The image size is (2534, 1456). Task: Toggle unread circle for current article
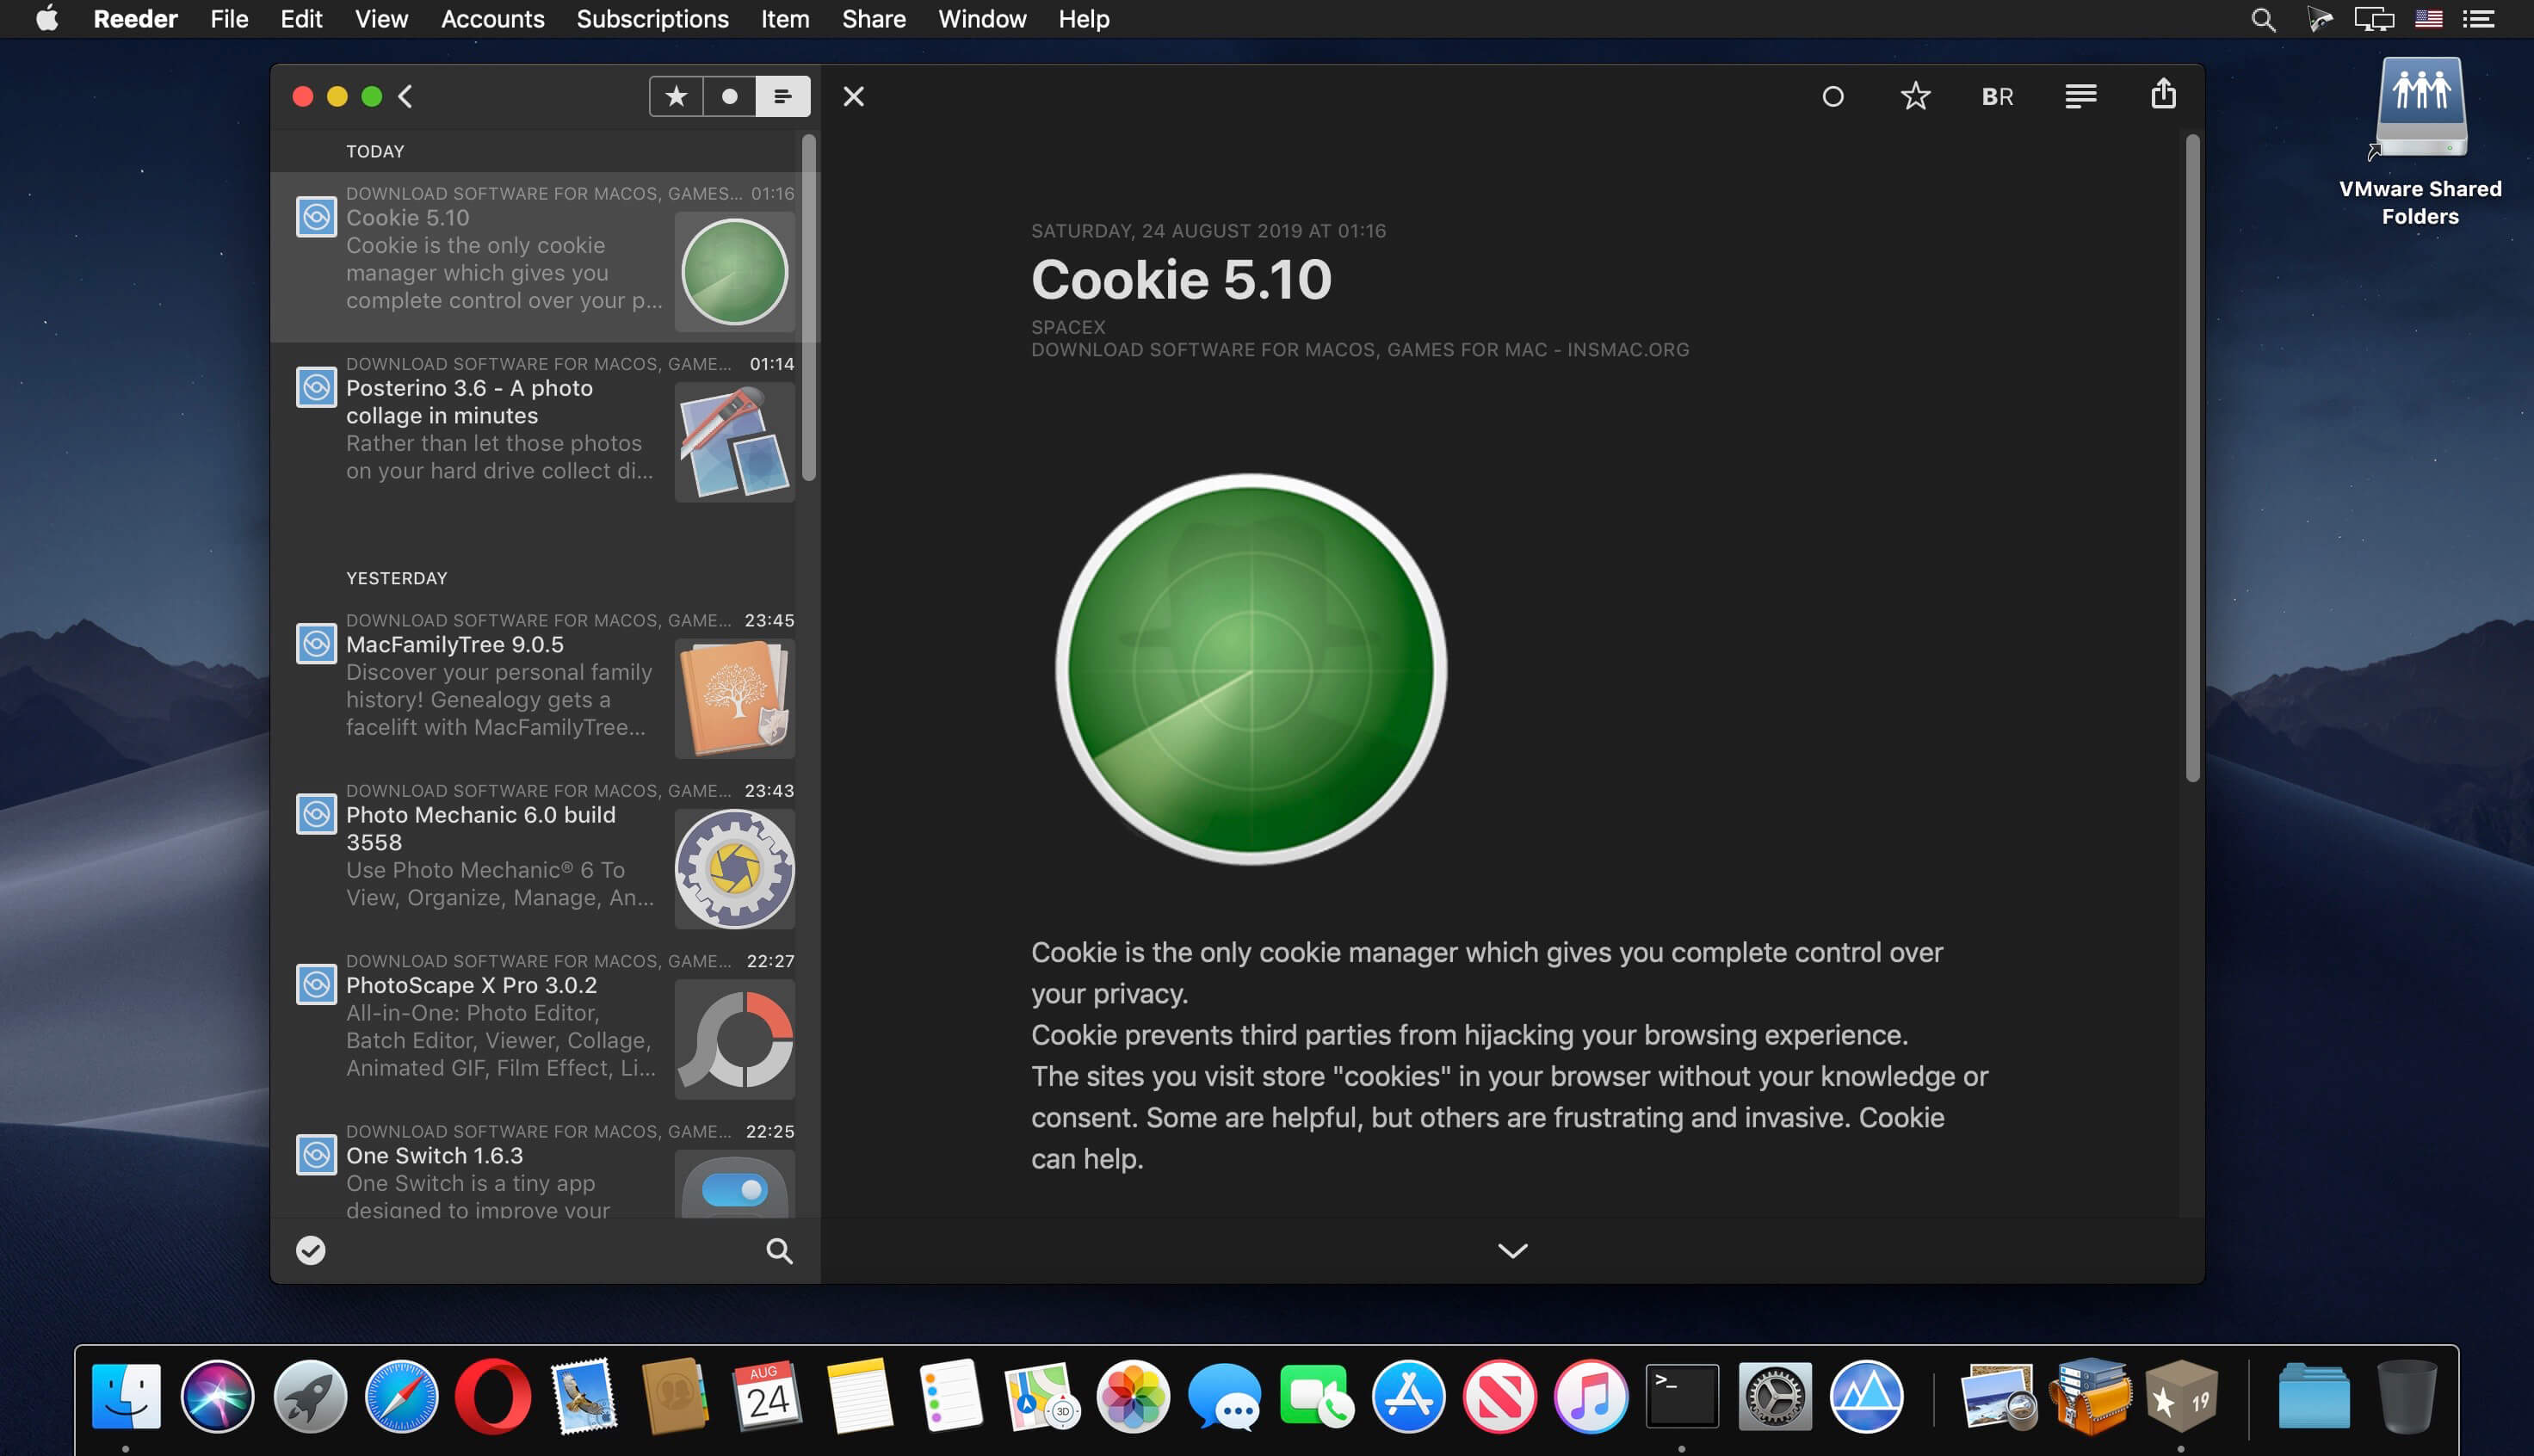pos(1832,96)
